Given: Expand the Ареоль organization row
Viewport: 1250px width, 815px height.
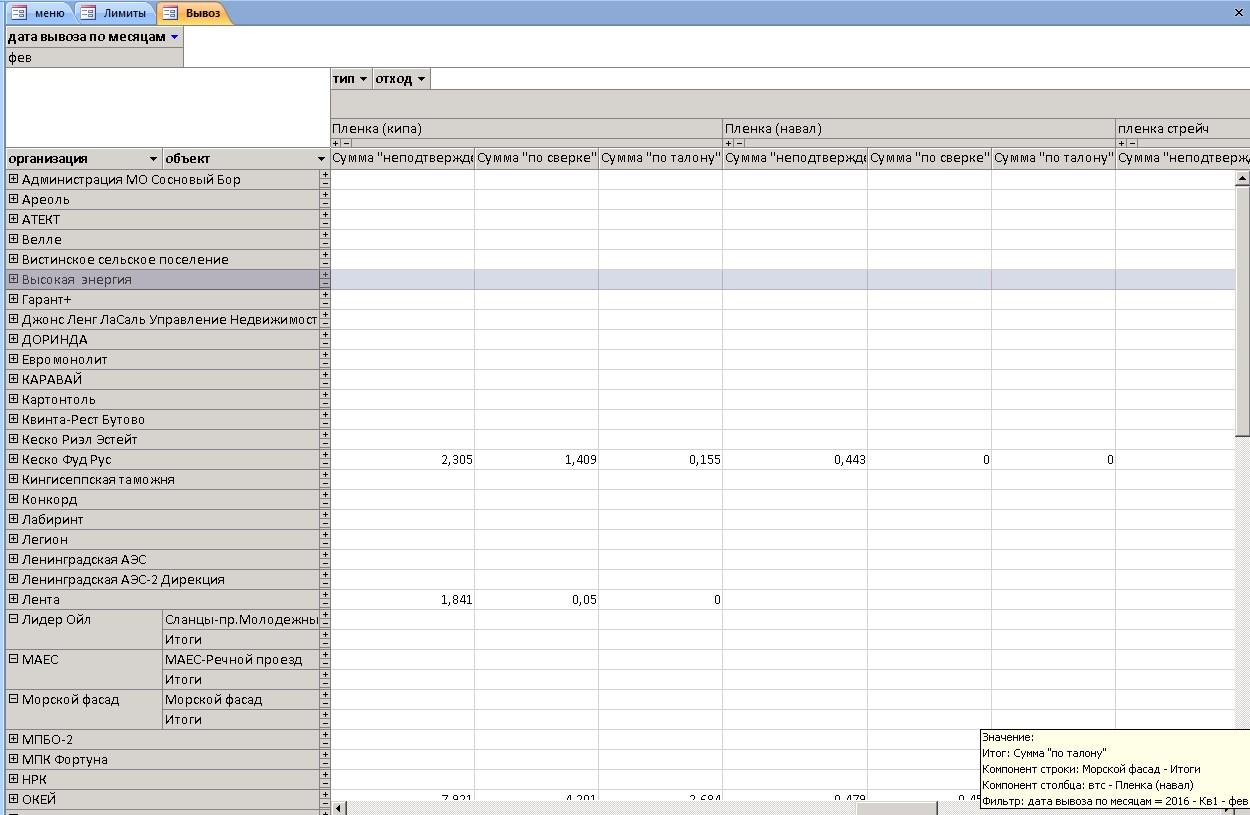Looking at the screenshot, I should point(14,199).
